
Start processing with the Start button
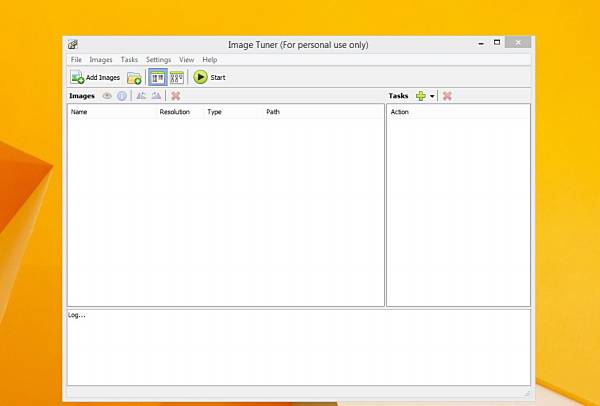209,77
